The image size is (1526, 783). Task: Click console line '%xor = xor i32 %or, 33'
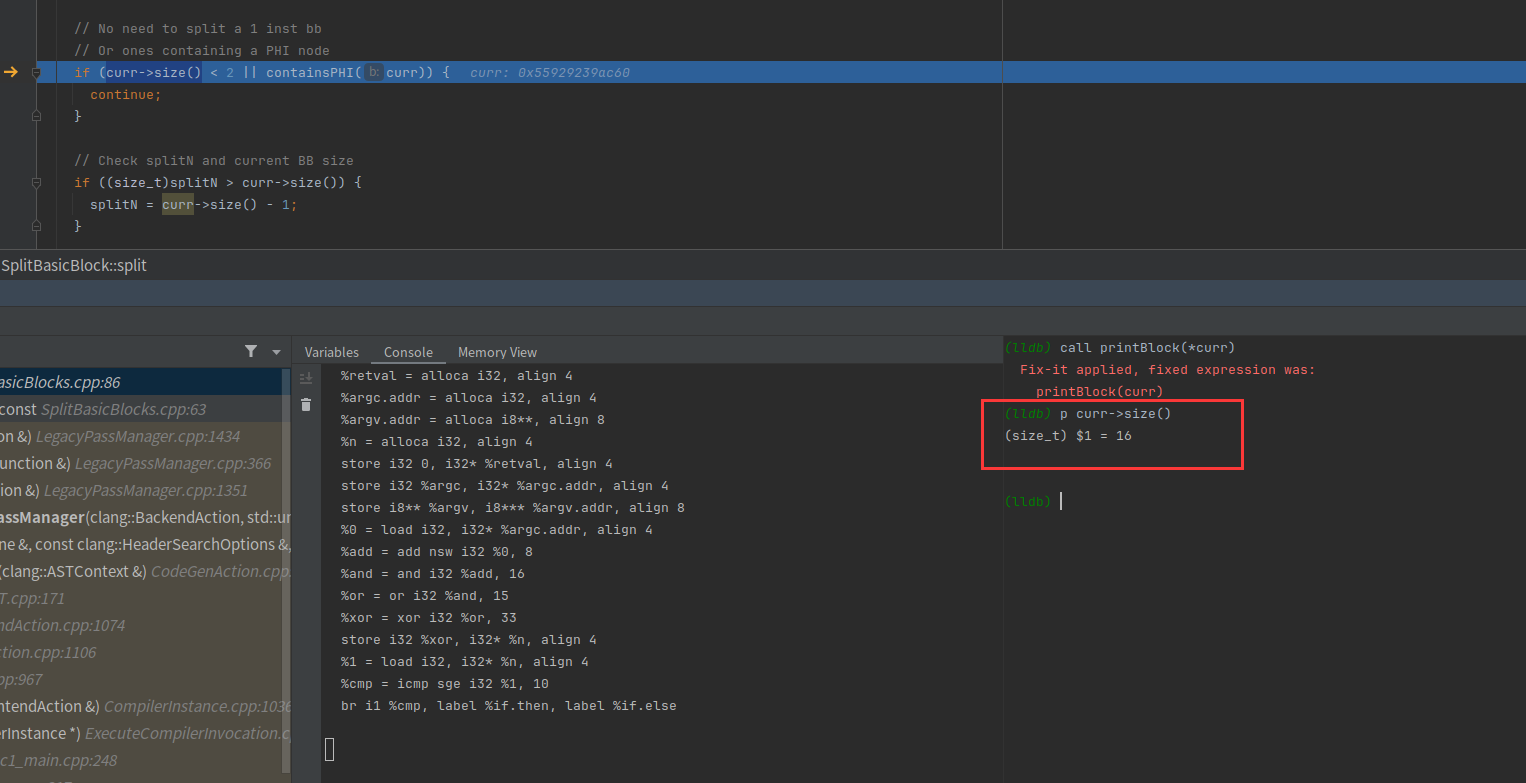point(428,618)
